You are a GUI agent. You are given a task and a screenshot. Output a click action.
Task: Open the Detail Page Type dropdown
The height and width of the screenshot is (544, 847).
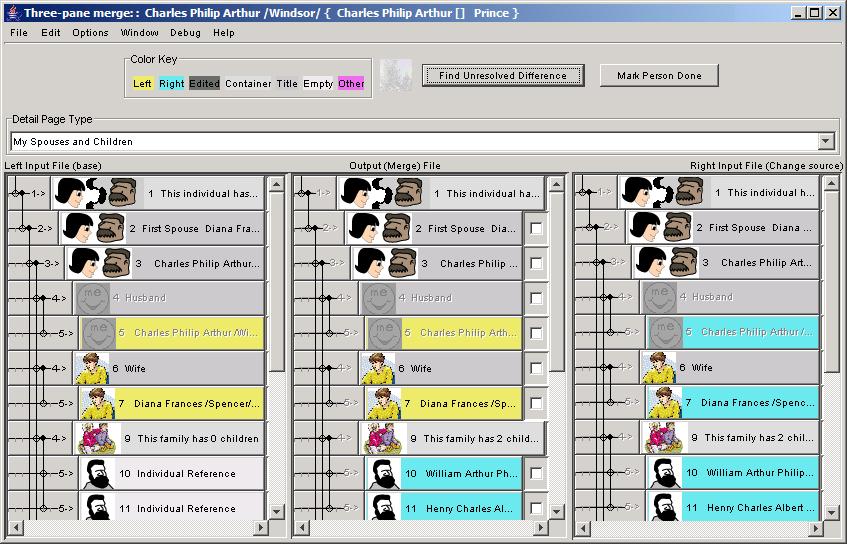pyautogui.click(x=826, y=142)
